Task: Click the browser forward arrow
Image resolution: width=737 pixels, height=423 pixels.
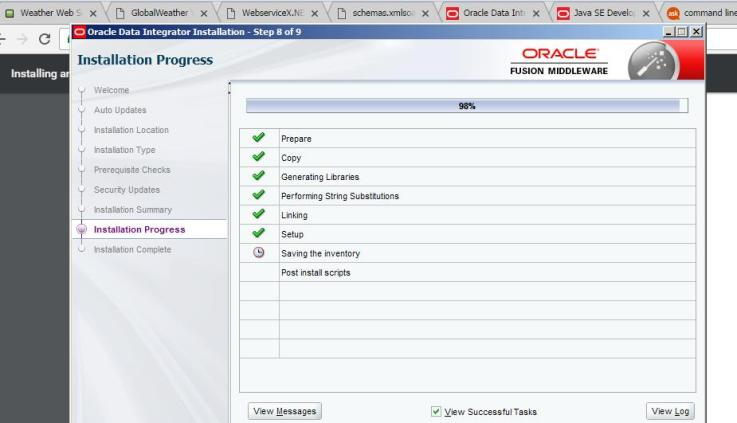Action: point(22,39)
